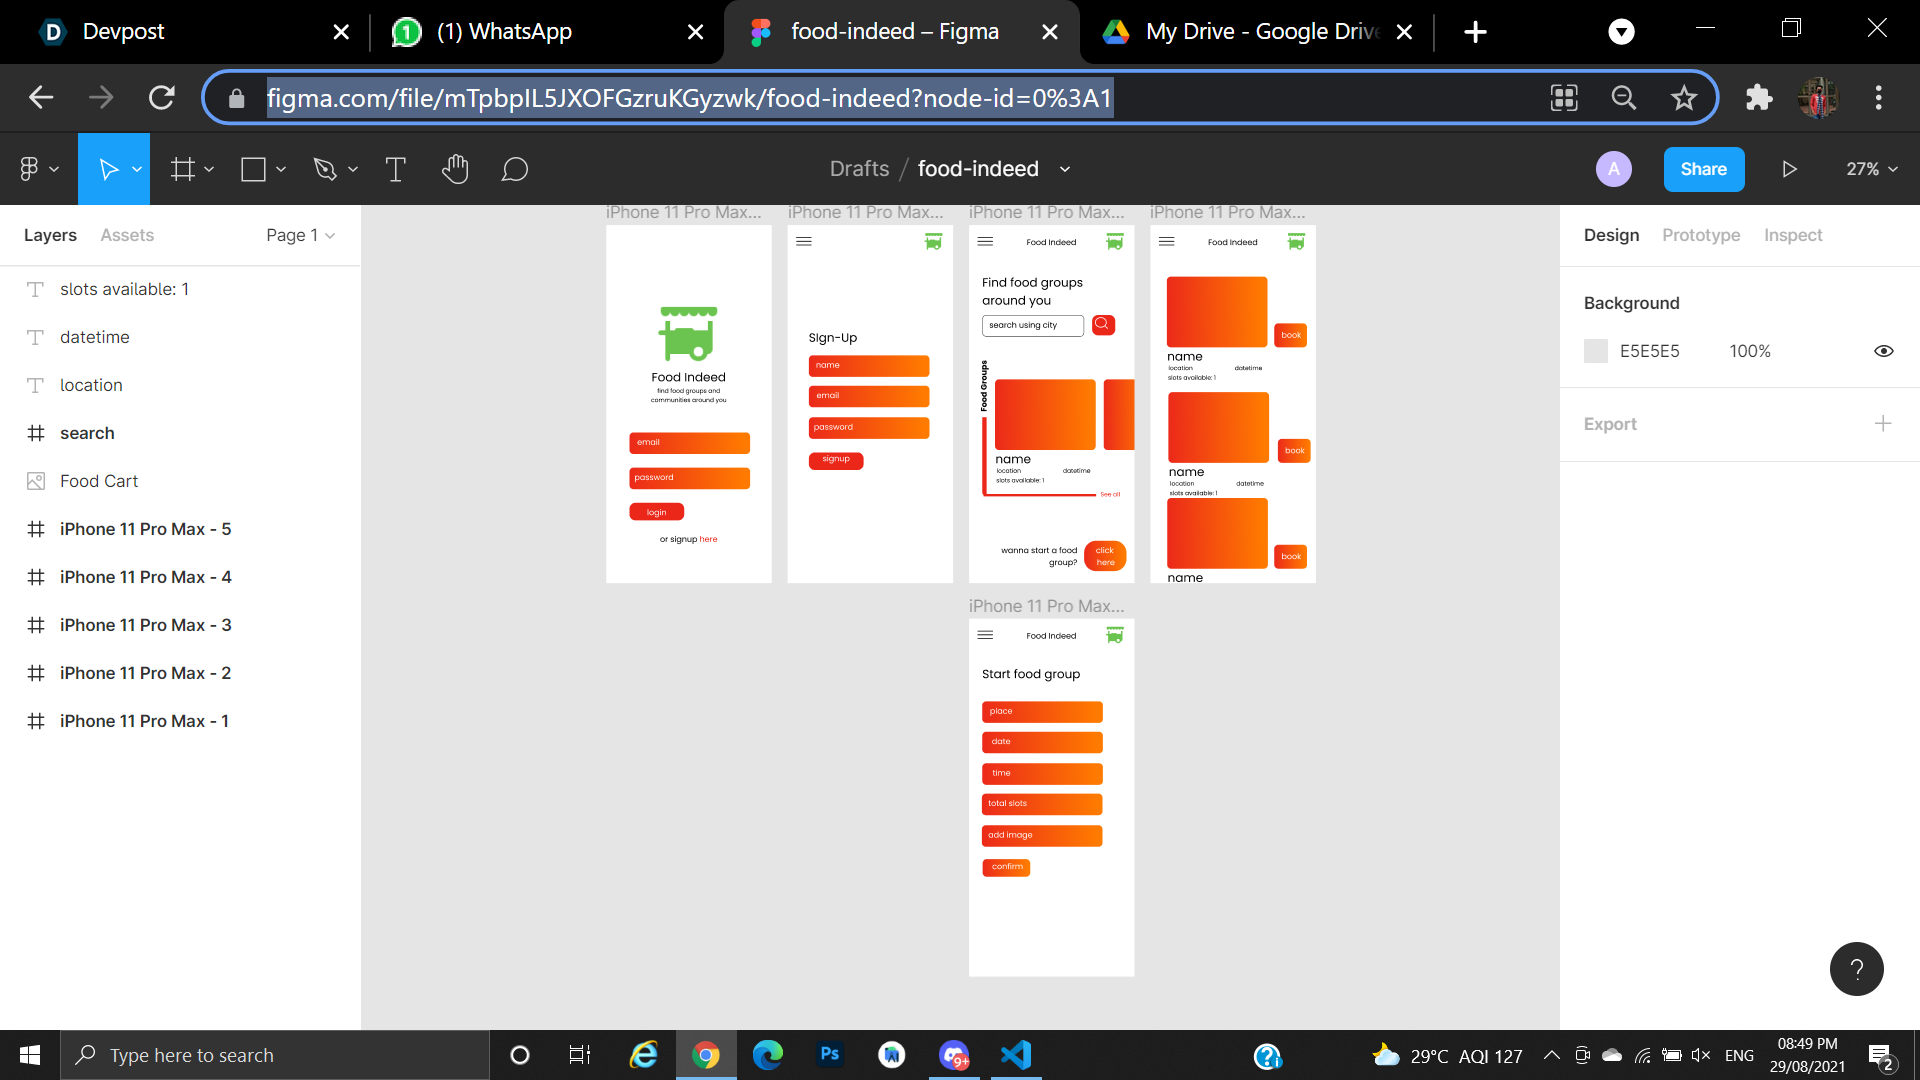Select the Pen tool
The width and height of the screenshot is (1920, 1080).
tap(324, 170)
